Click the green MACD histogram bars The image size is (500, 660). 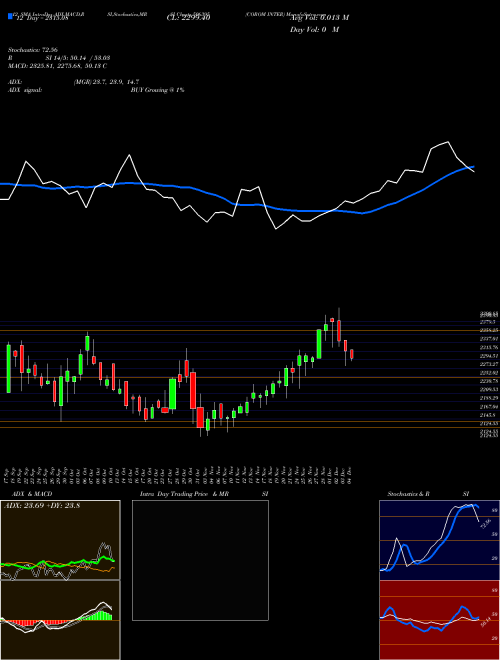98,615
